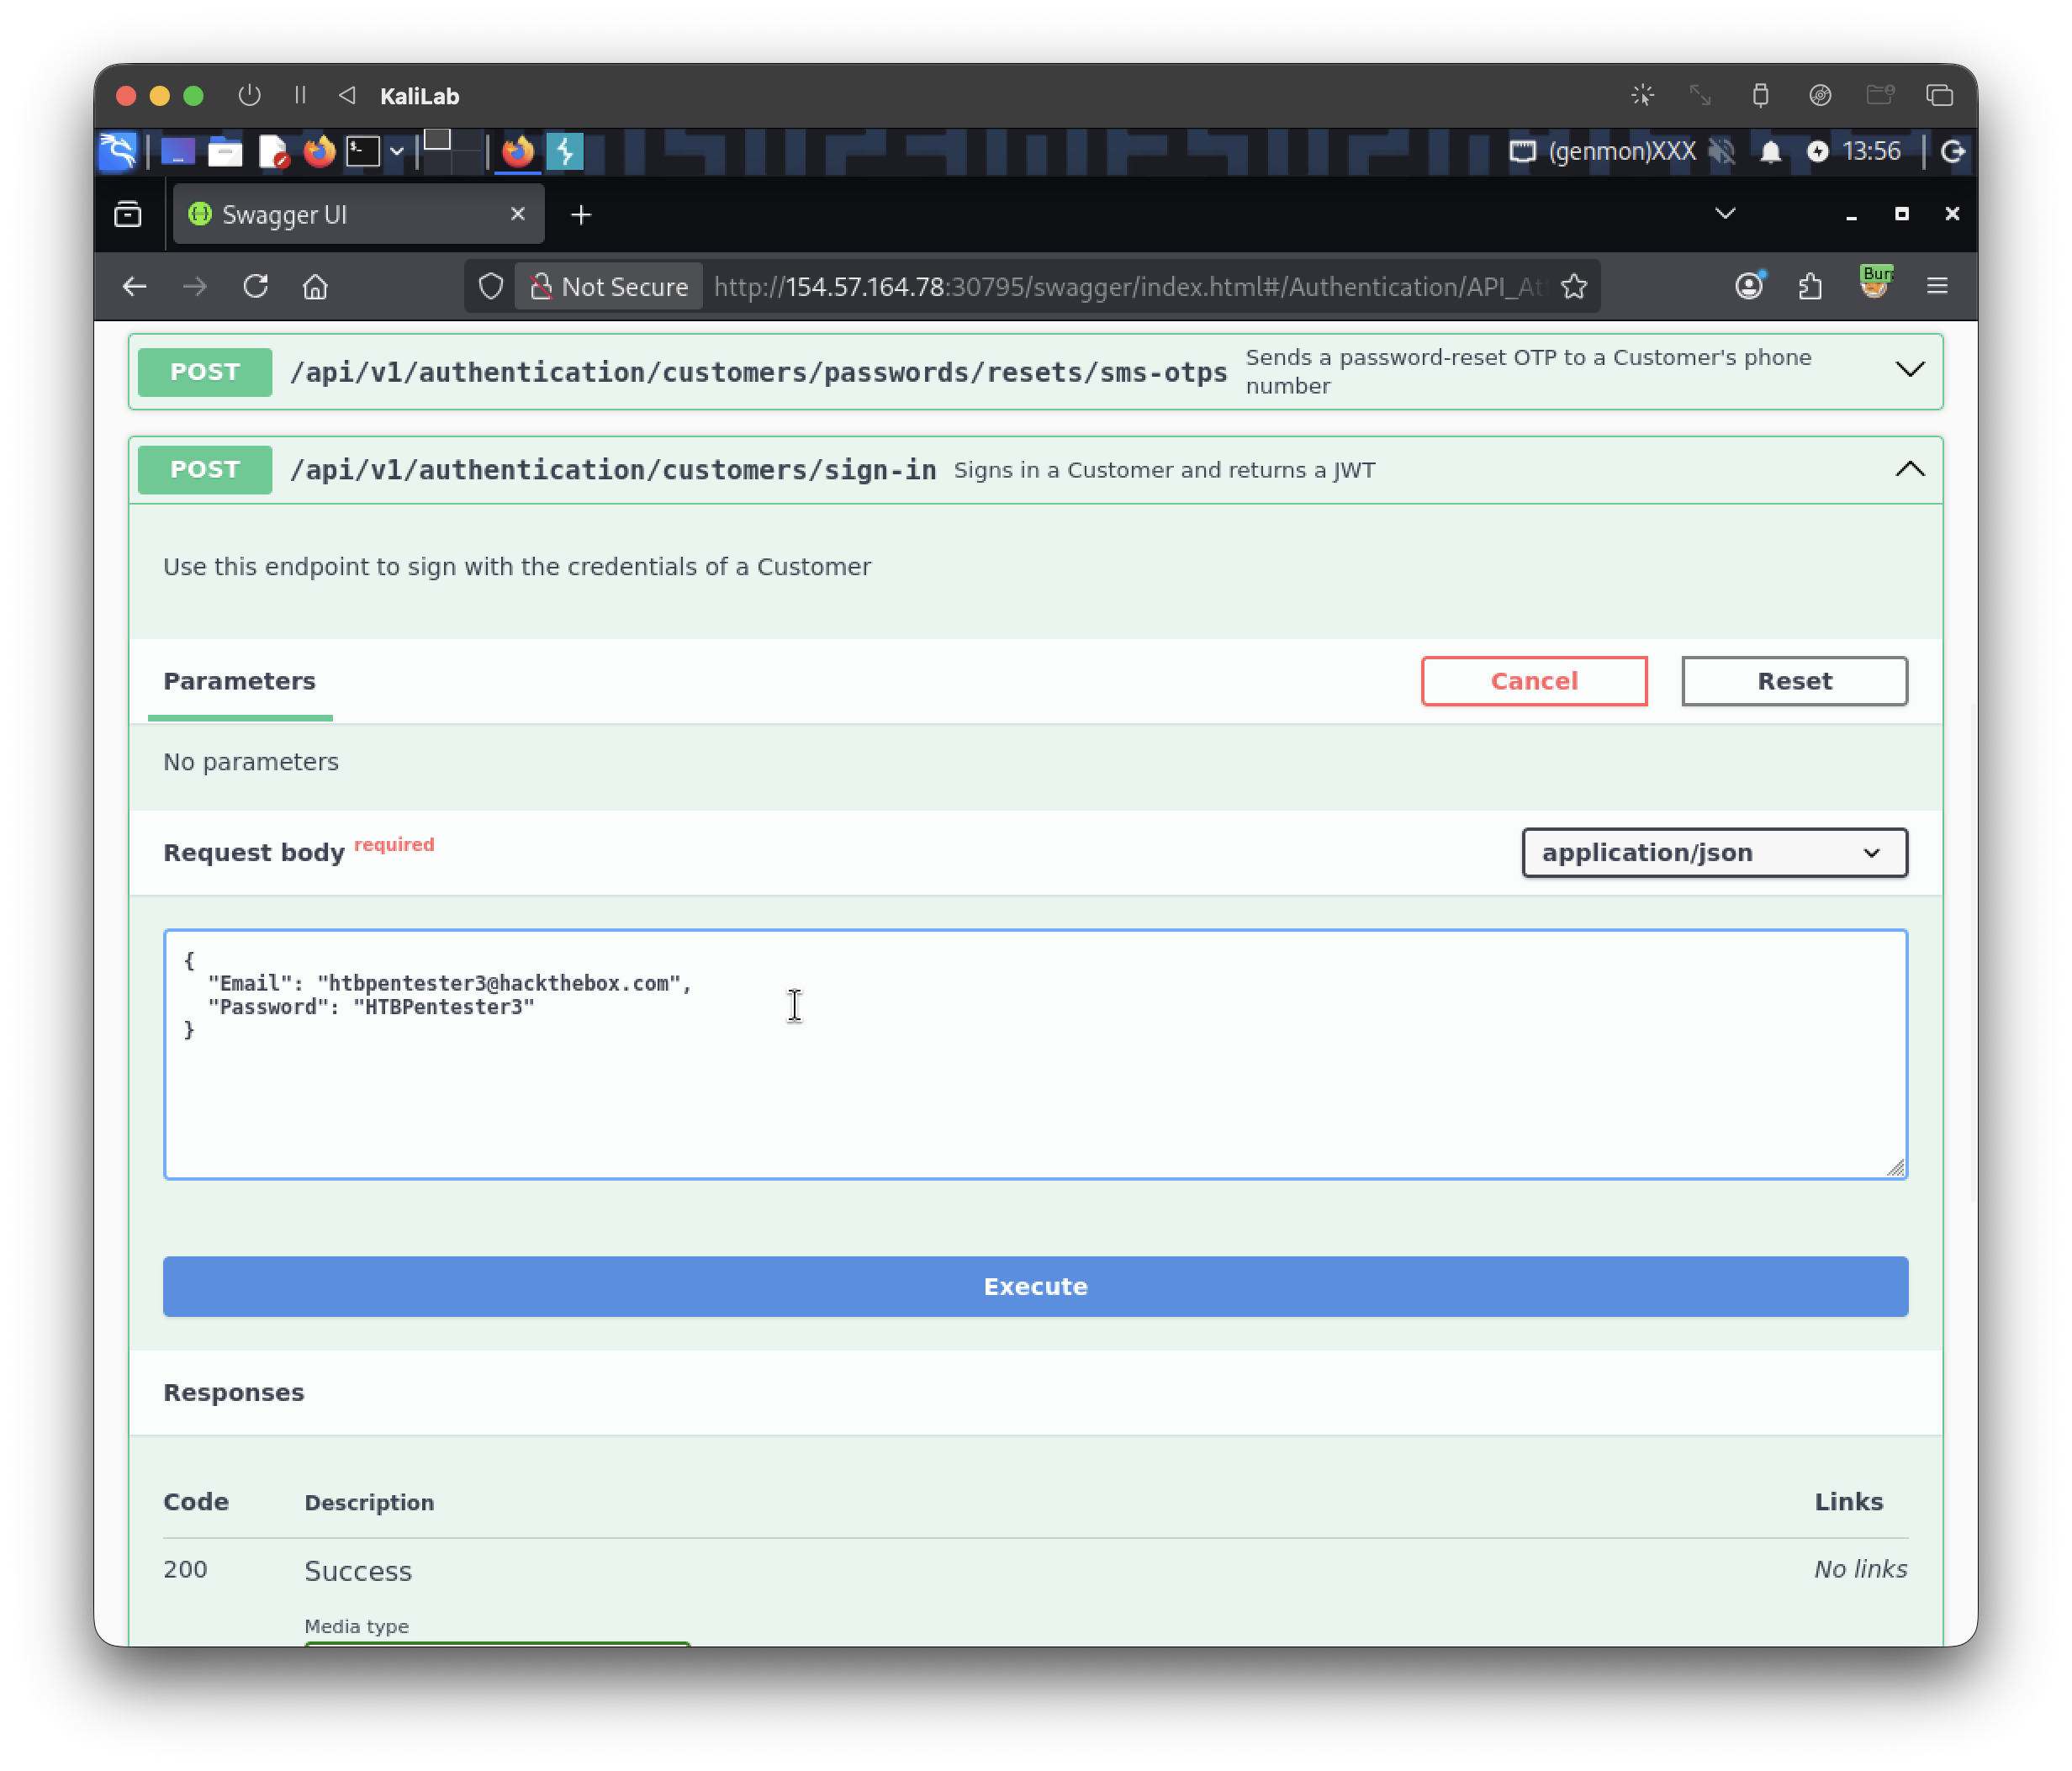Open the USB devices icon in VM toolbar
Viewport: 2072px width, 1771px height.
[1760, 95]
